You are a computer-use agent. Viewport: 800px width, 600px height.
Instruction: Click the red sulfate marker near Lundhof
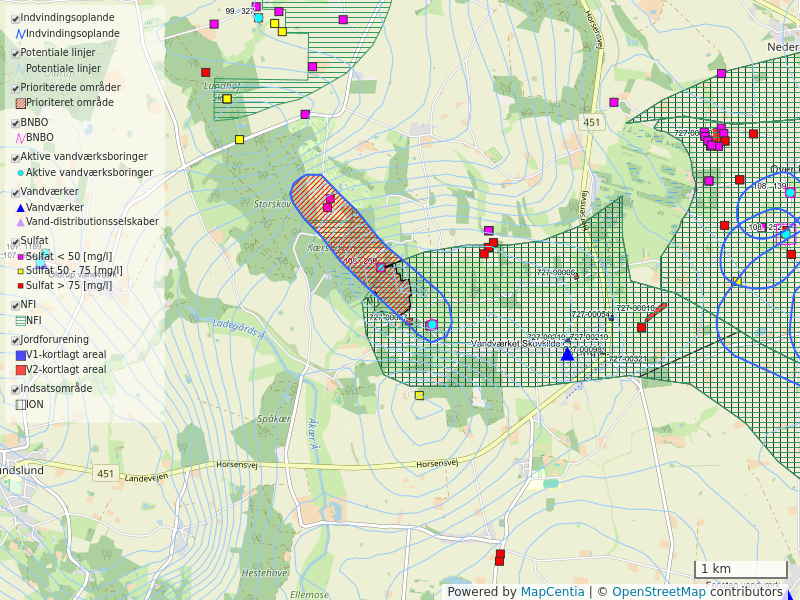pos(205,72)
